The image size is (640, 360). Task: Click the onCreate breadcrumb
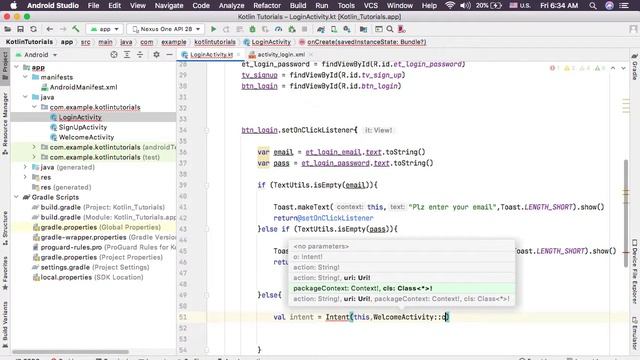(x=363, y=42)
